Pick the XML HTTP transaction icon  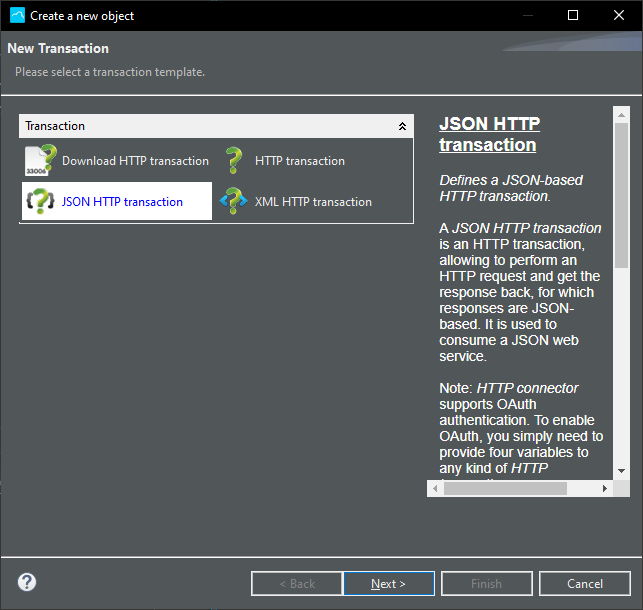234,201
